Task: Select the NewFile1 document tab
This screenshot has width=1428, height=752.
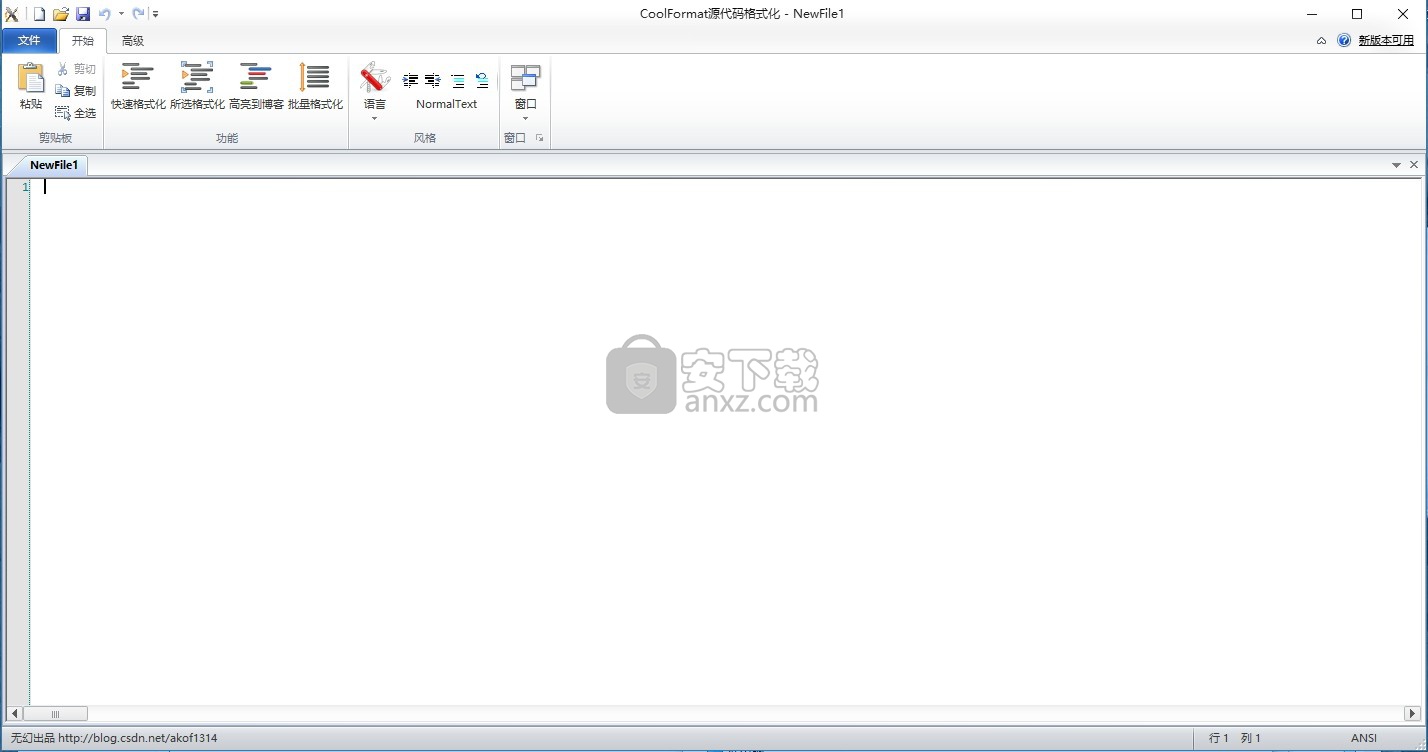Action: (x=53, y=165)
